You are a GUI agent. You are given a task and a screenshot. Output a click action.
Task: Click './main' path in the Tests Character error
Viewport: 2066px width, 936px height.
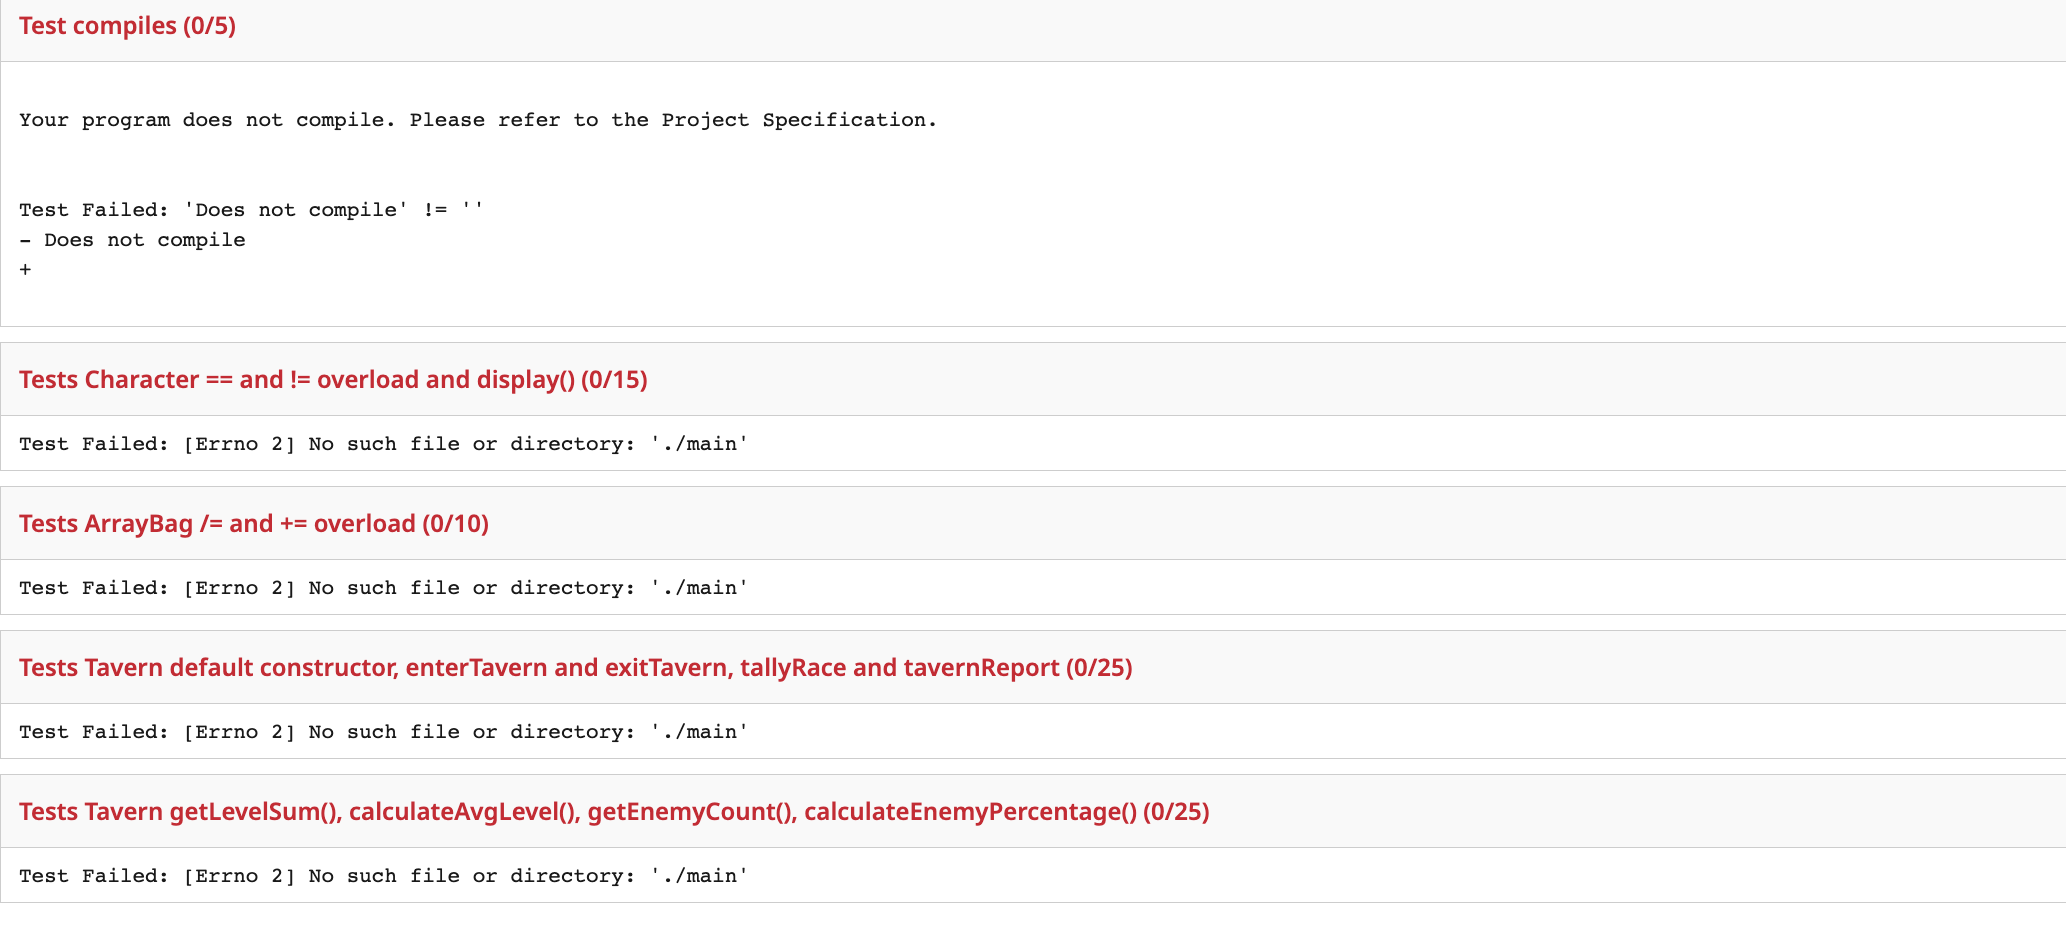point(699,444)
